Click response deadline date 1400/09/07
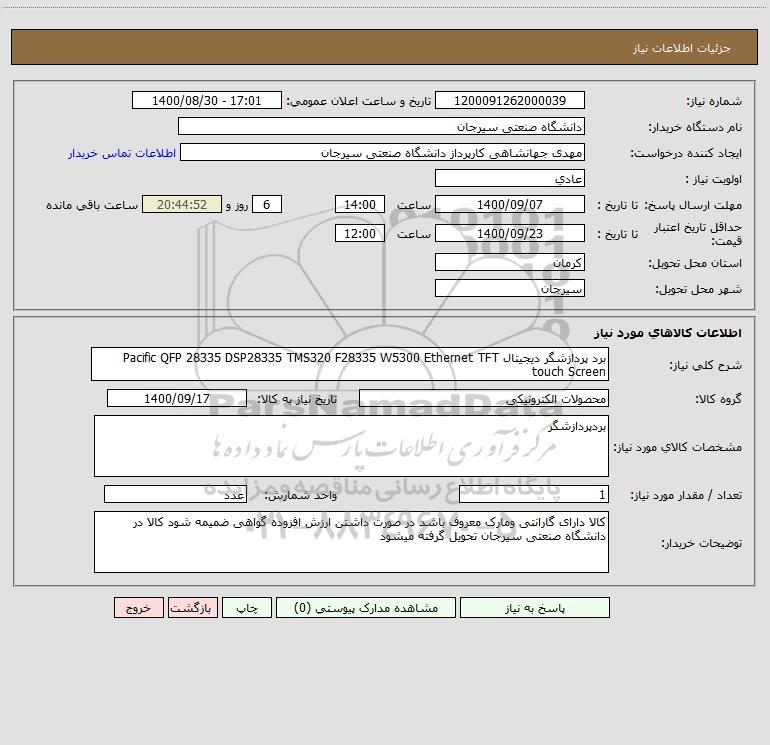770x745 pixels. click(510, 204)
